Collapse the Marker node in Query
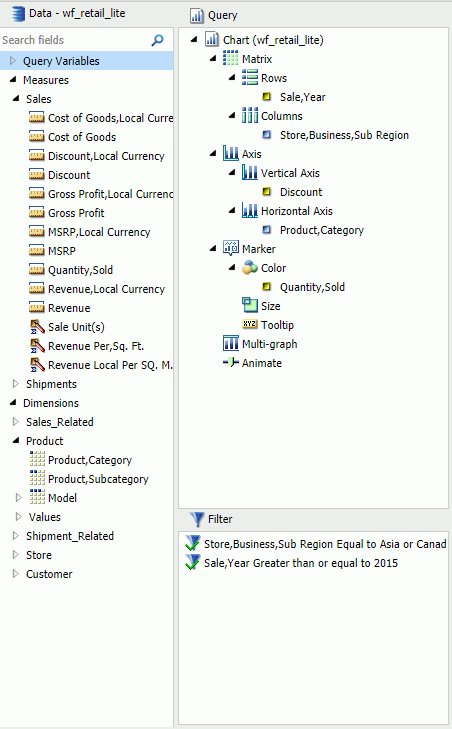This screenshot has height=729, width=452. tap(213, 248)
